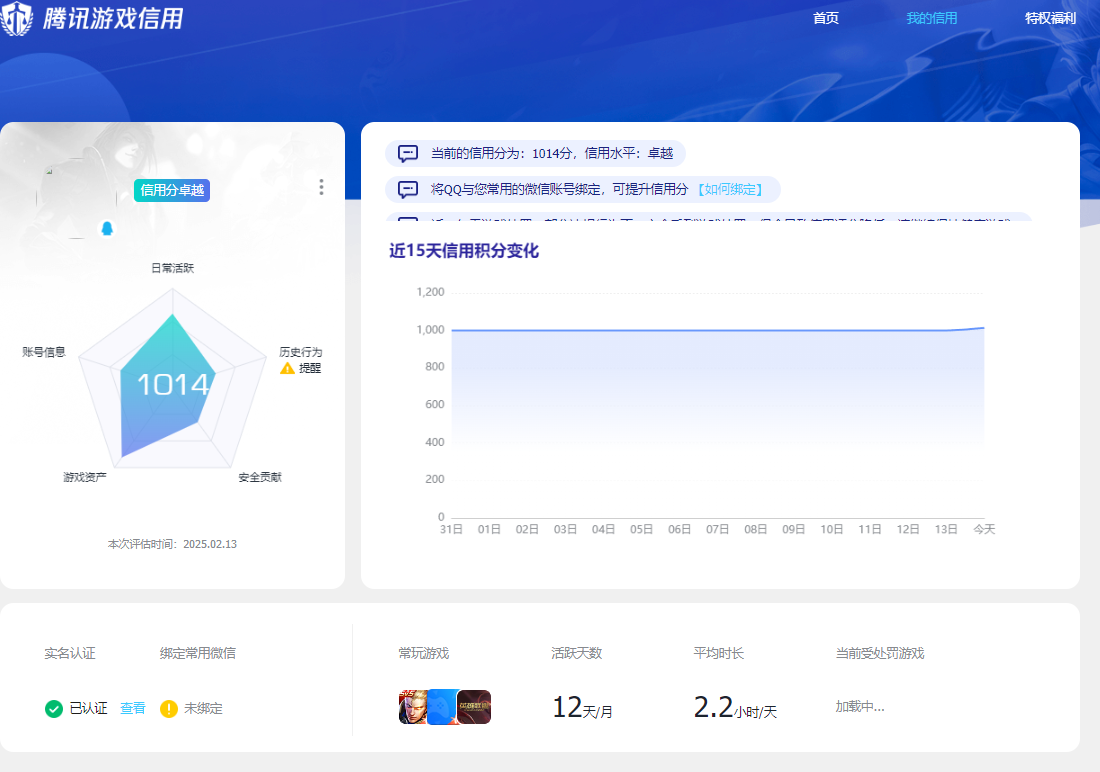Open the three-dot menu on profile card
Screen dimensions: 1100x772
click(321, 187)
